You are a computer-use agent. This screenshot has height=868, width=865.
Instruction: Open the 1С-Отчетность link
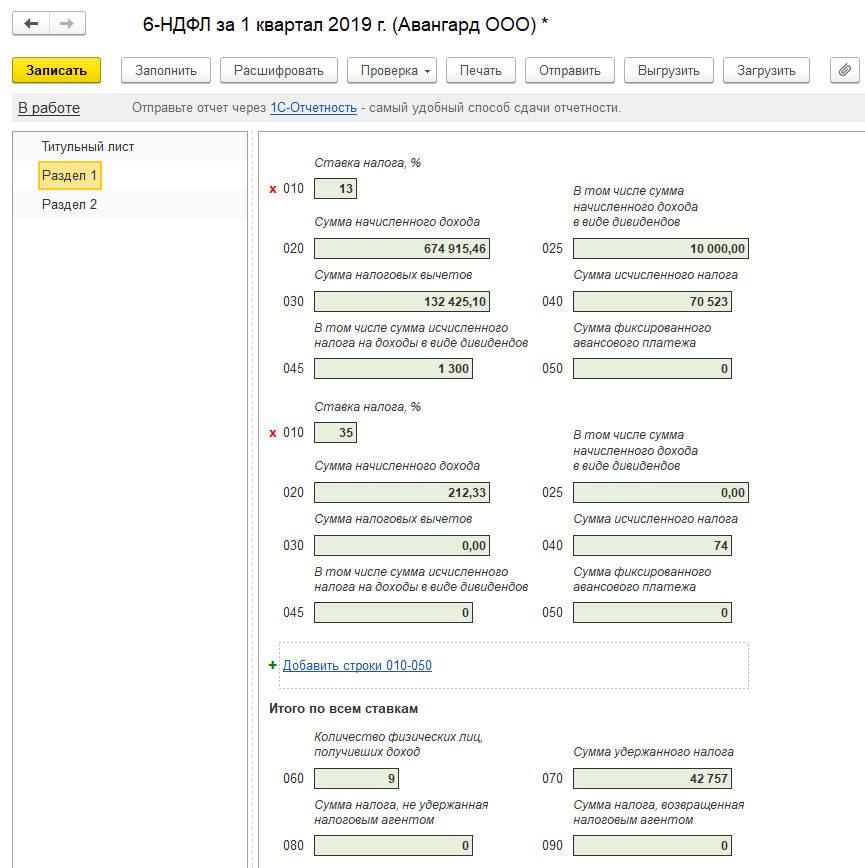313,108
